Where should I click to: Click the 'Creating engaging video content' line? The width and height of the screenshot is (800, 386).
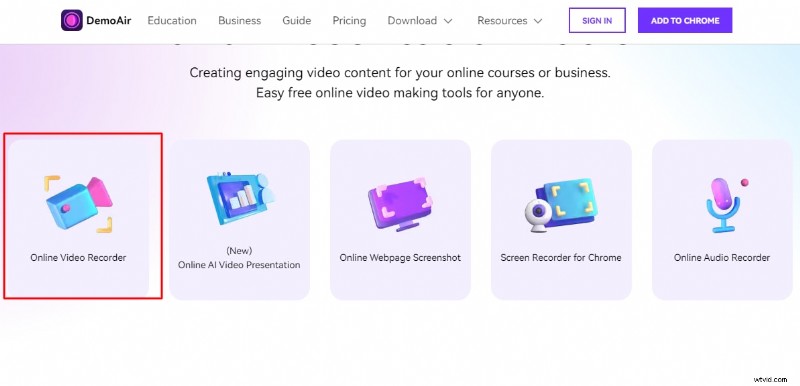pyautogui.click(x=400, y=72)
